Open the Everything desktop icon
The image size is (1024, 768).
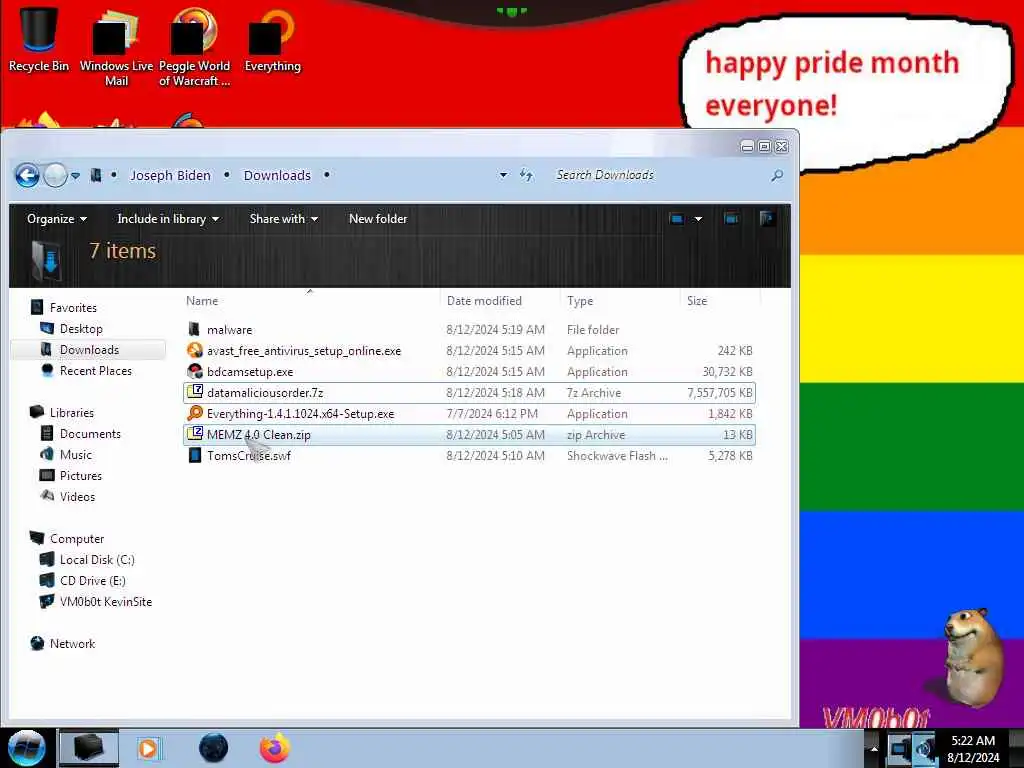272,39
